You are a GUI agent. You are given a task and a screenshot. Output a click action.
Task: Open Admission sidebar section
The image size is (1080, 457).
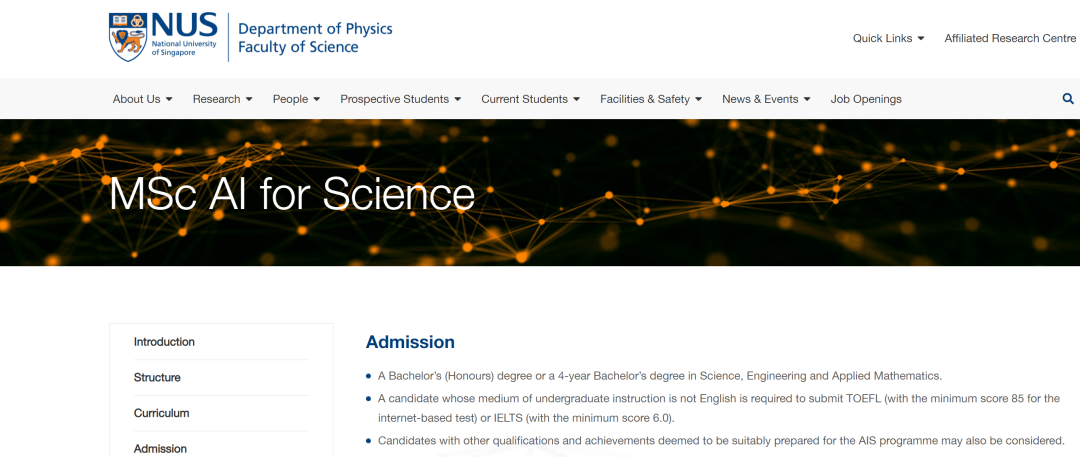click(x=160, y=449)
